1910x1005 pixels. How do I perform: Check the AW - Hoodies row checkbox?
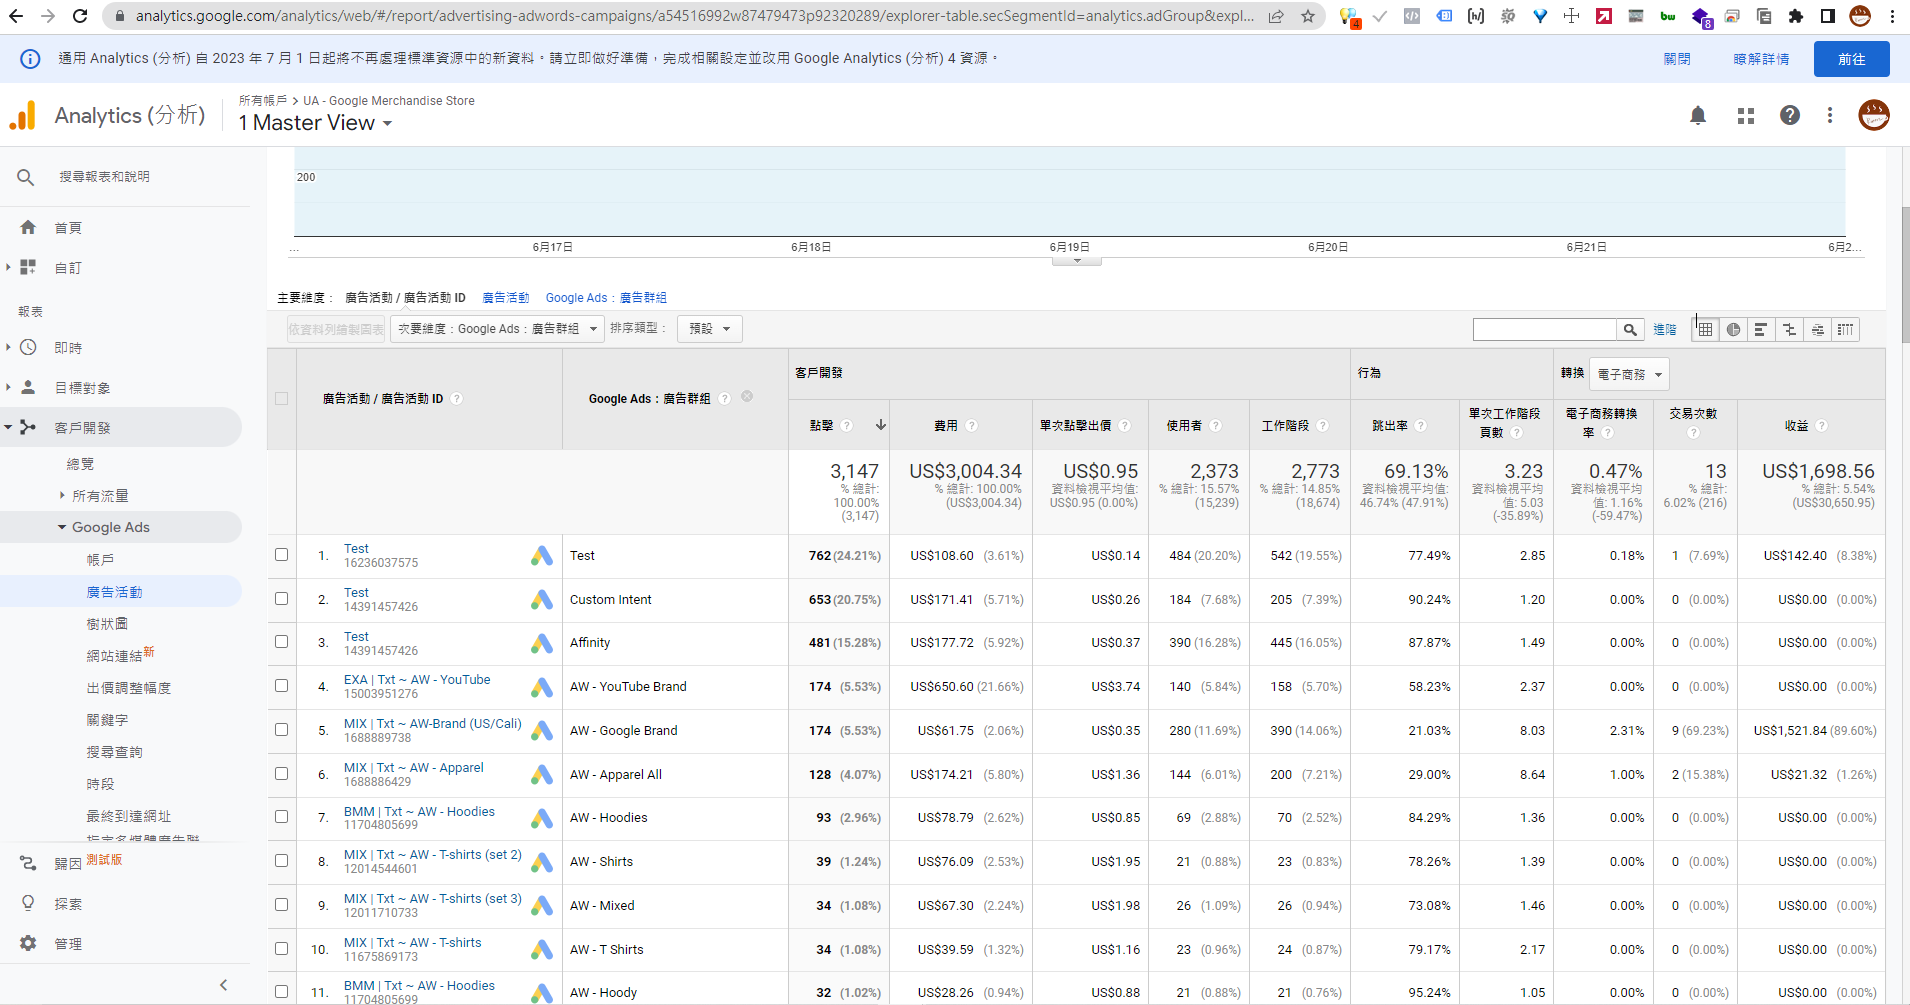pos(281,817)
